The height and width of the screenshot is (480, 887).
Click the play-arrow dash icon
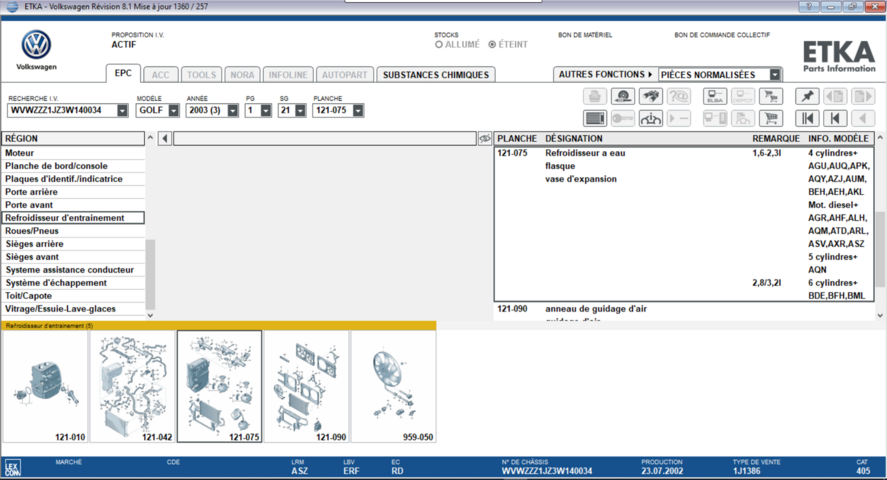pos(679,118)
